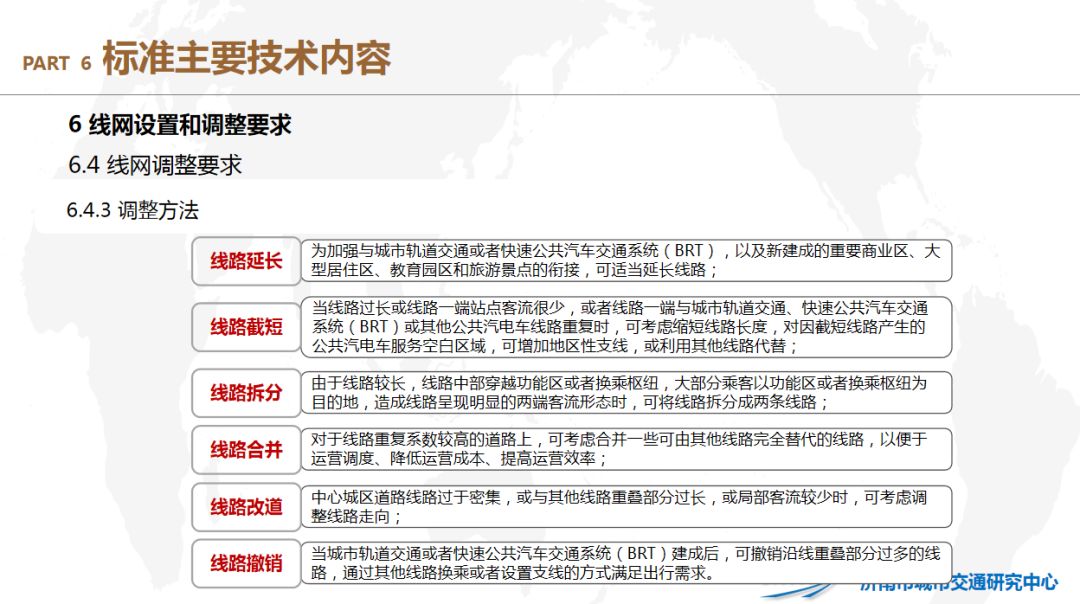The width and height of the screenshot is (1080, 604).
Task: Click description starting 为加强与城市轨道交通
Action: (626, 260)
